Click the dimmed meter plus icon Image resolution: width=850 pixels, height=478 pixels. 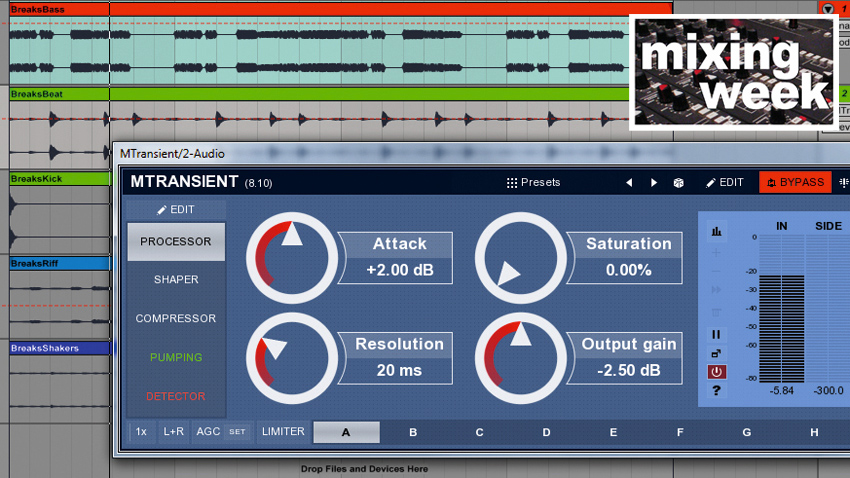point(716,252)
